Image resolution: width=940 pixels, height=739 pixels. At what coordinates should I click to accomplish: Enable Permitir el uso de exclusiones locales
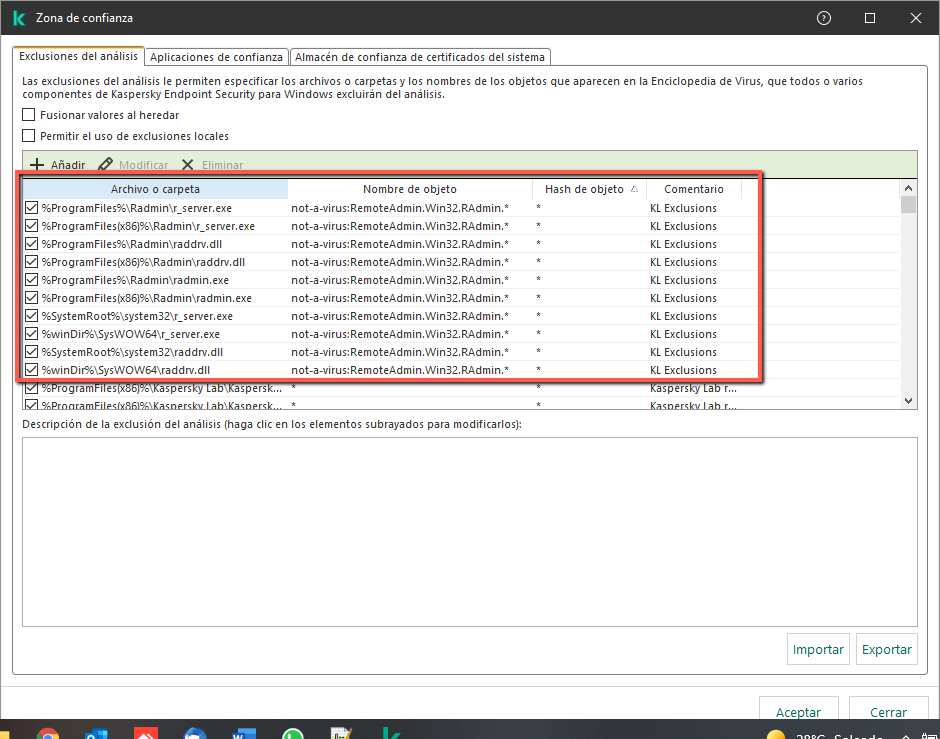coord(28,135)
